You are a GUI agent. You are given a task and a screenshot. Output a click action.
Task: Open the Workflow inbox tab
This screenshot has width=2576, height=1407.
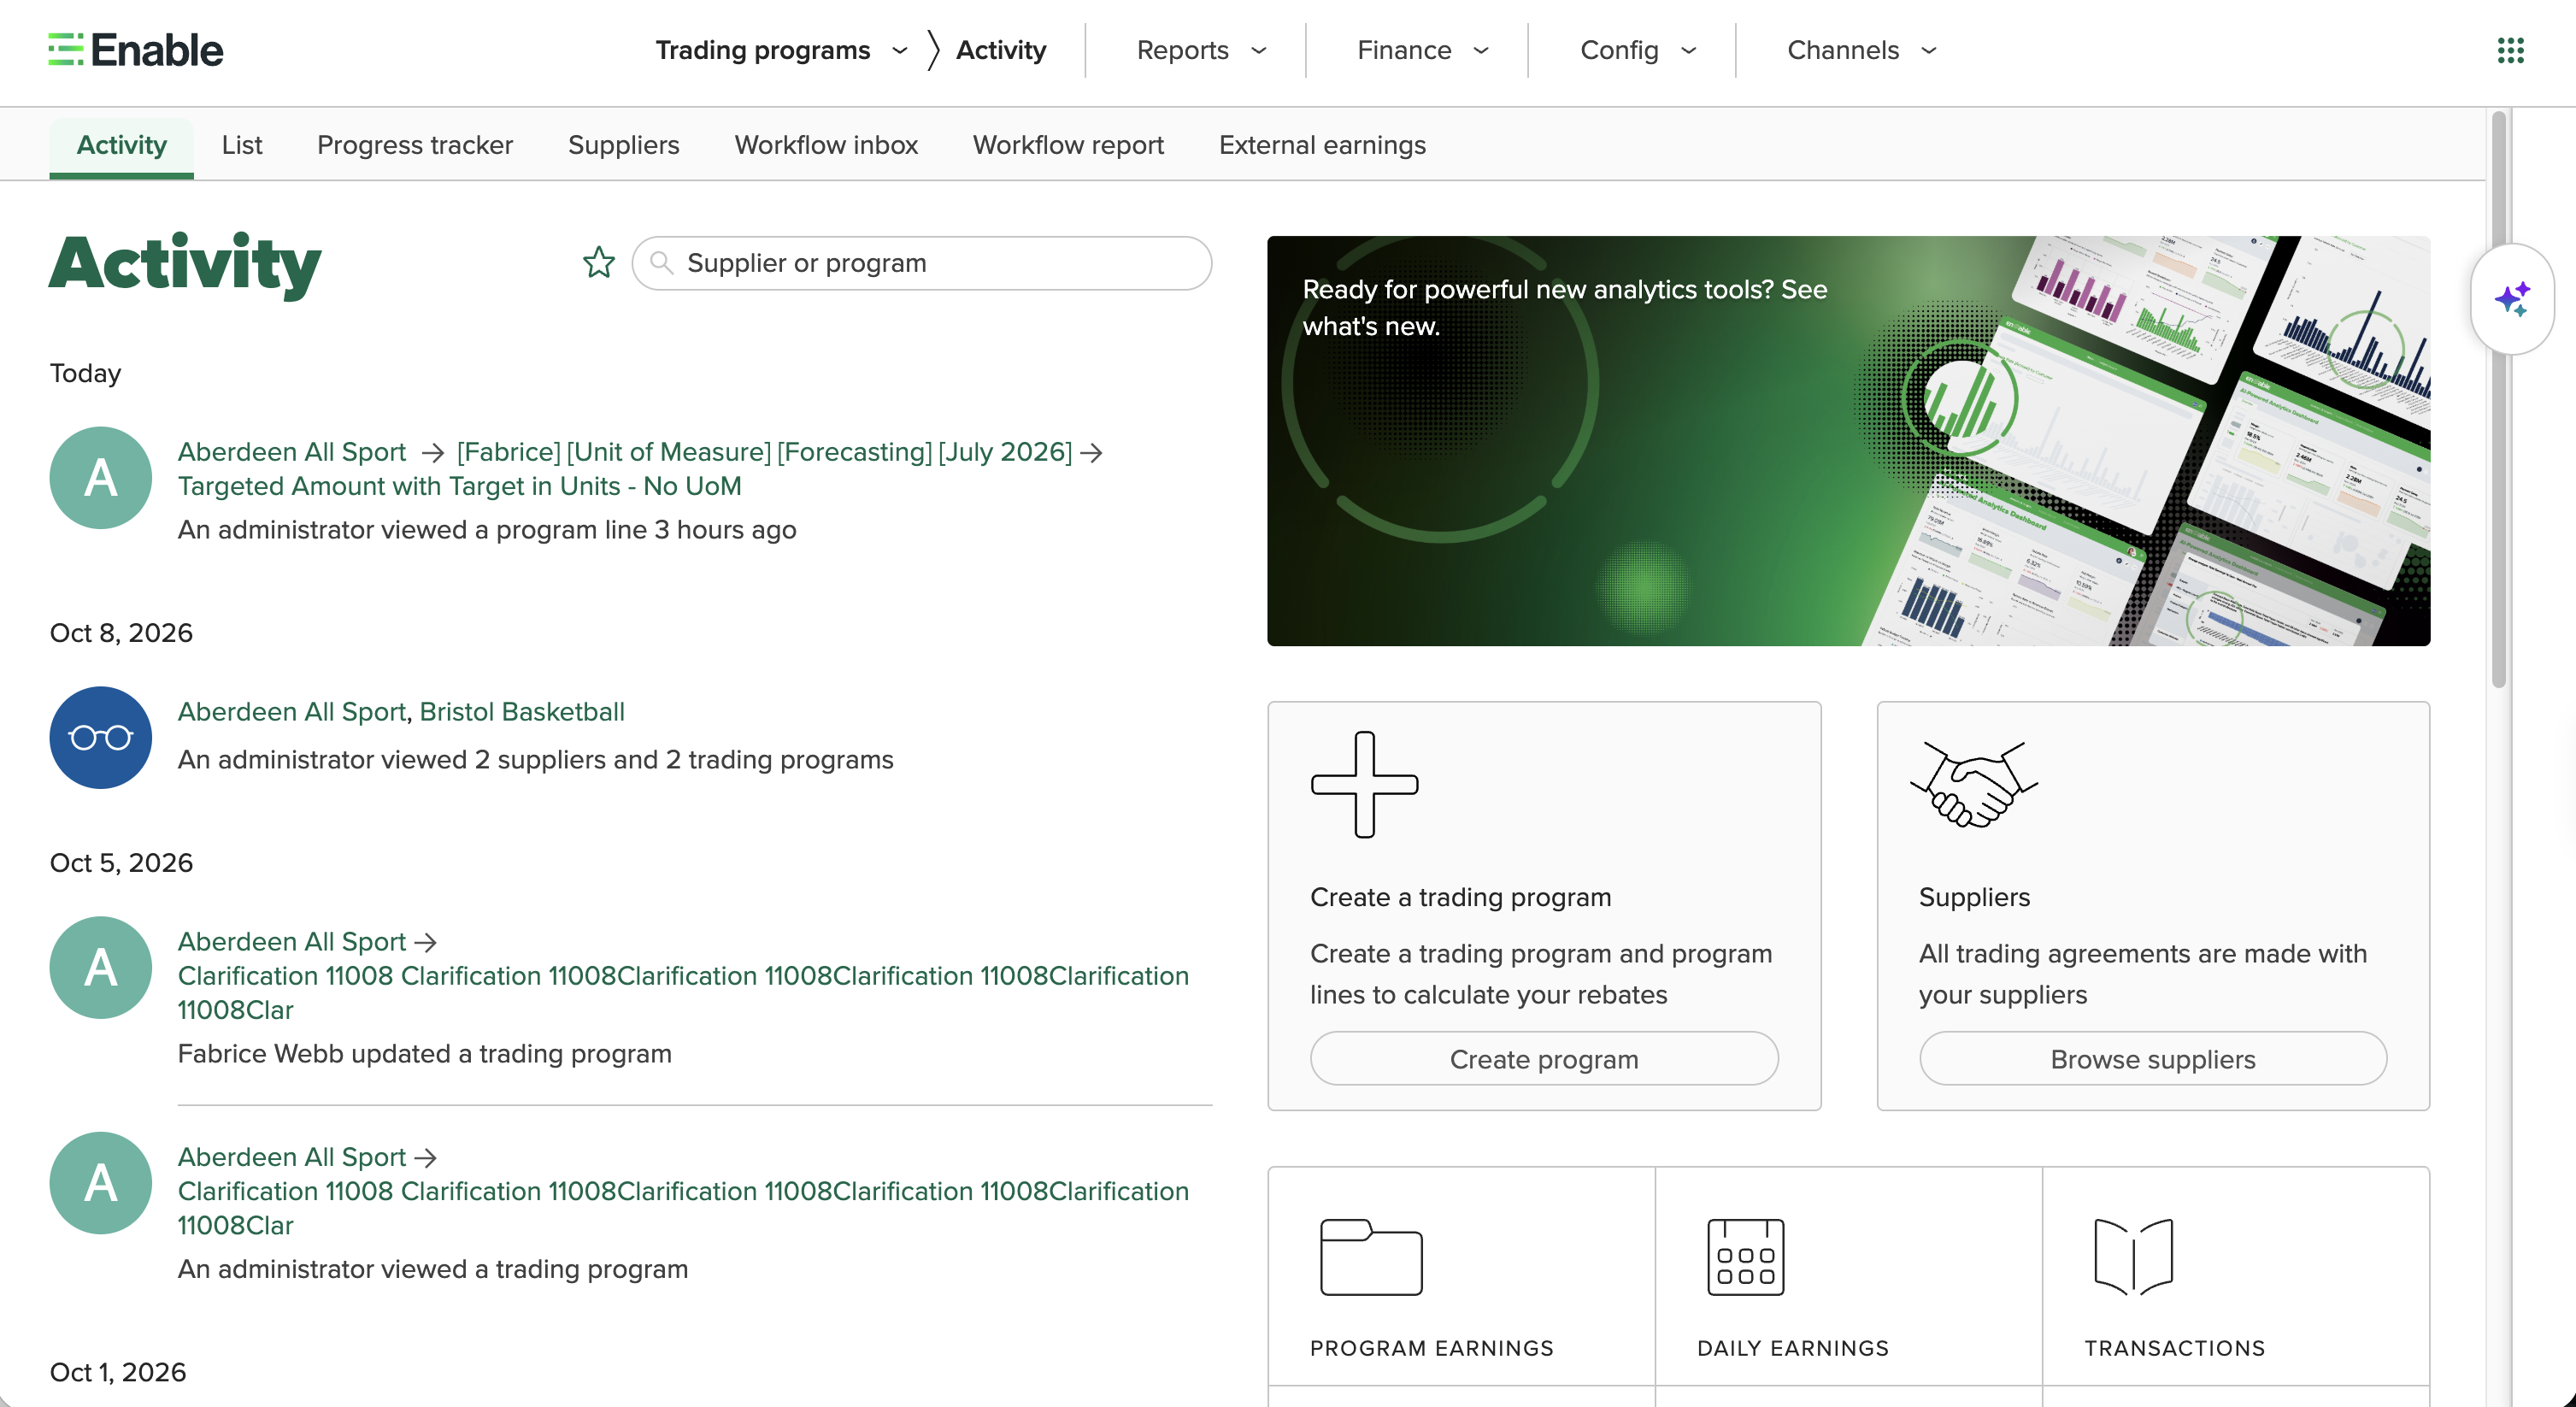coord(826,145)
